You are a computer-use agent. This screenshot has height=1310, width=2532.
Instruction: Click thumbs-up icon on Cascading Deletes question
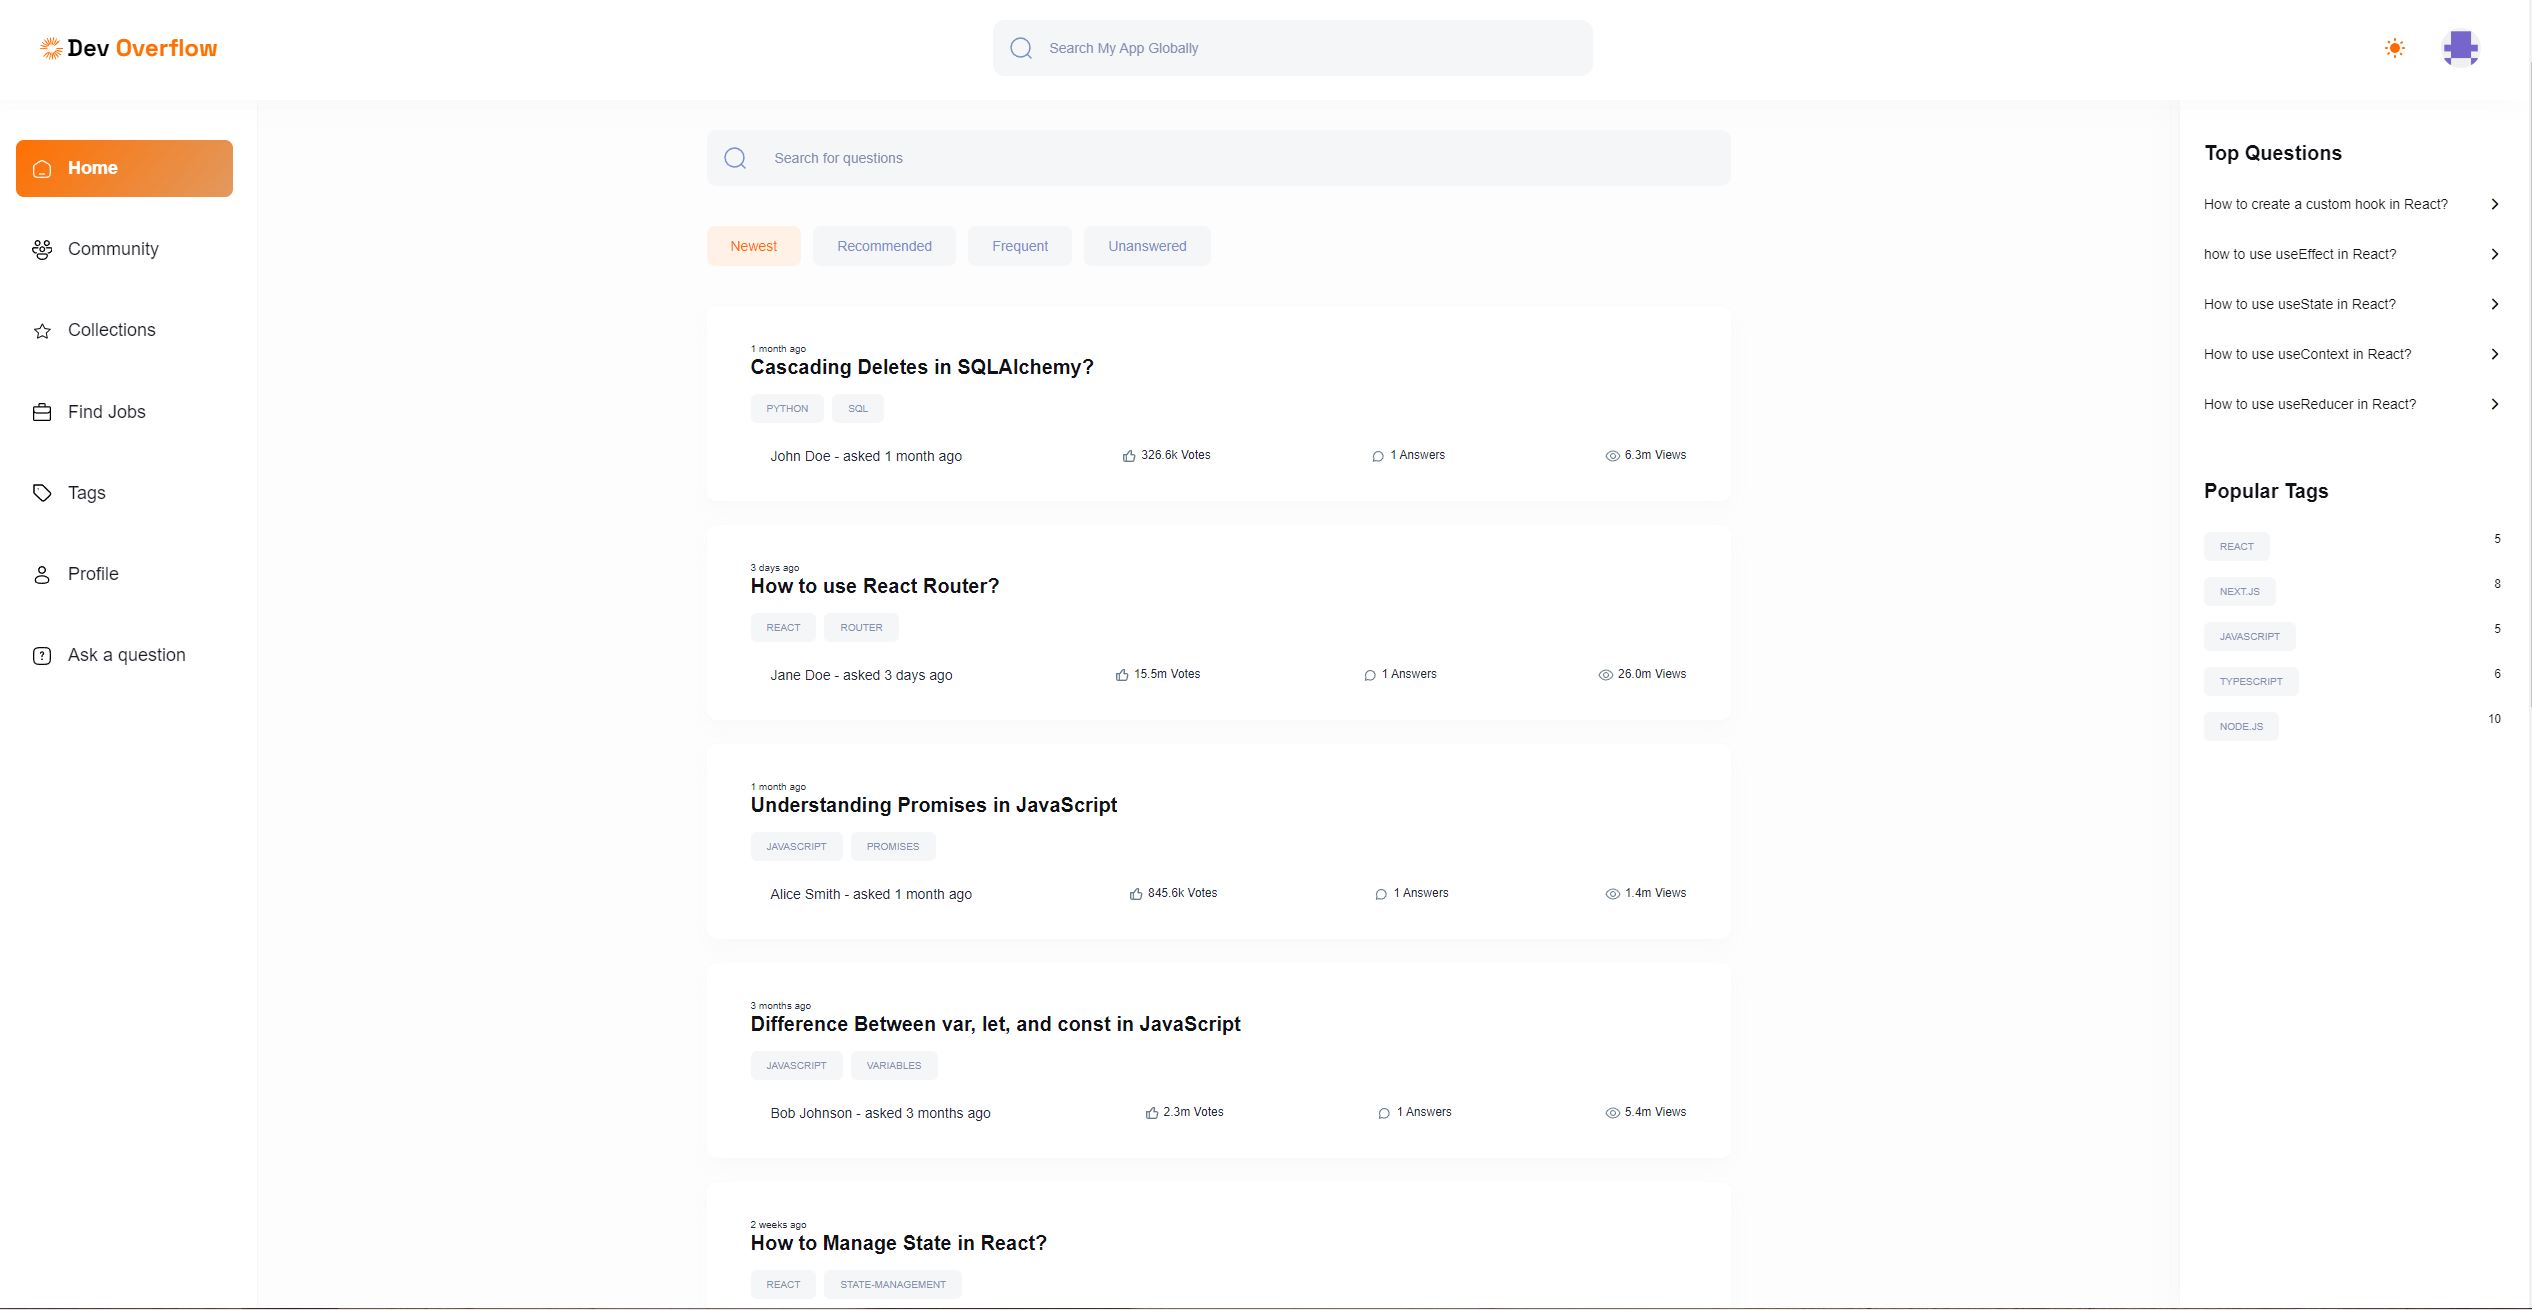[1129, 456]
